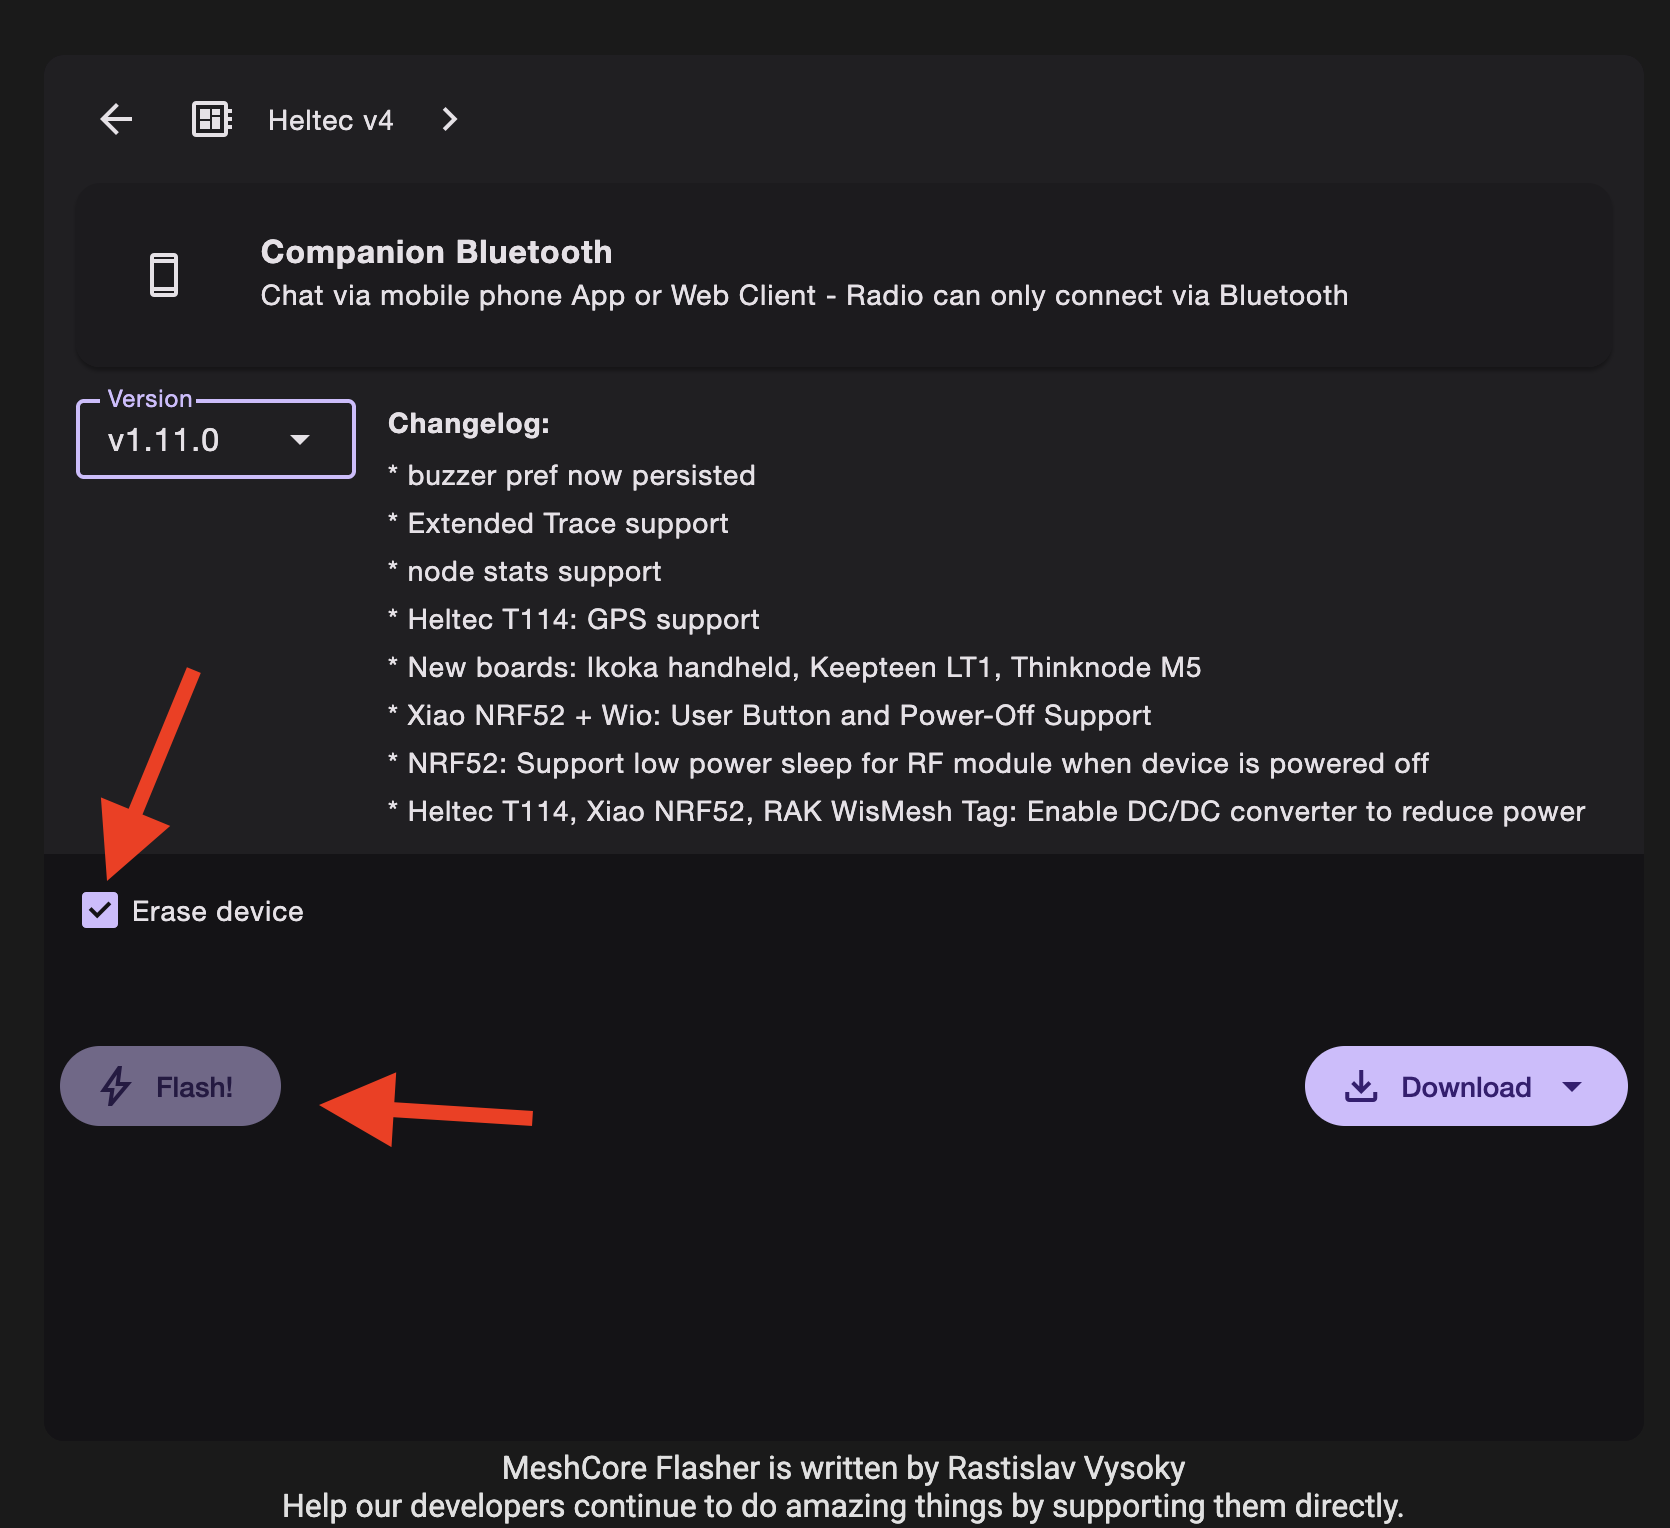Uncheck the Erase device checkbox
This screenshot has height=1528, width=1670.
click(100, 910)
